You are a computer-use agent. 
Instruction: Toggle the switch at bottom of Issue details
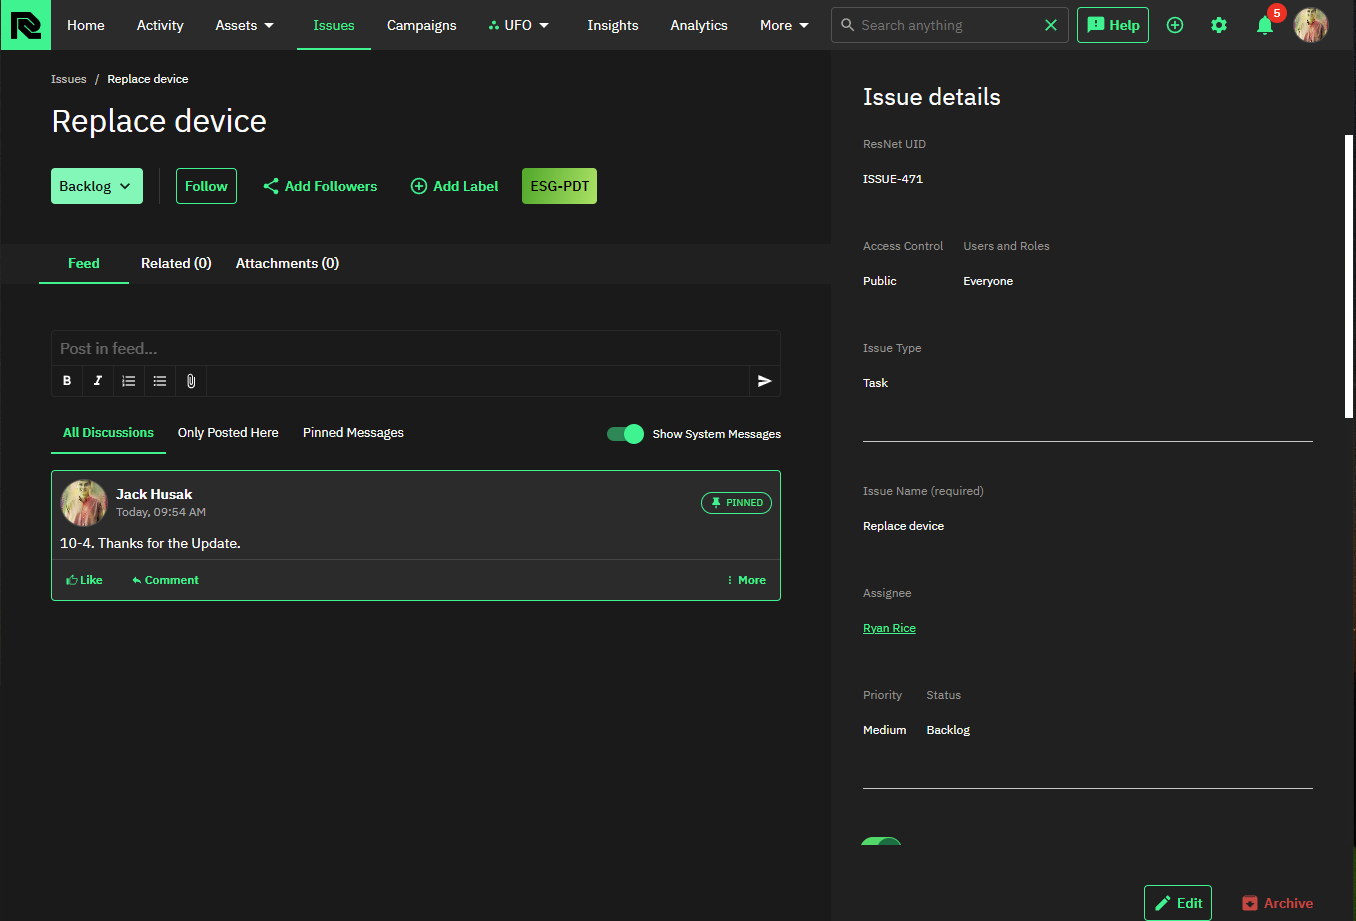881,843
